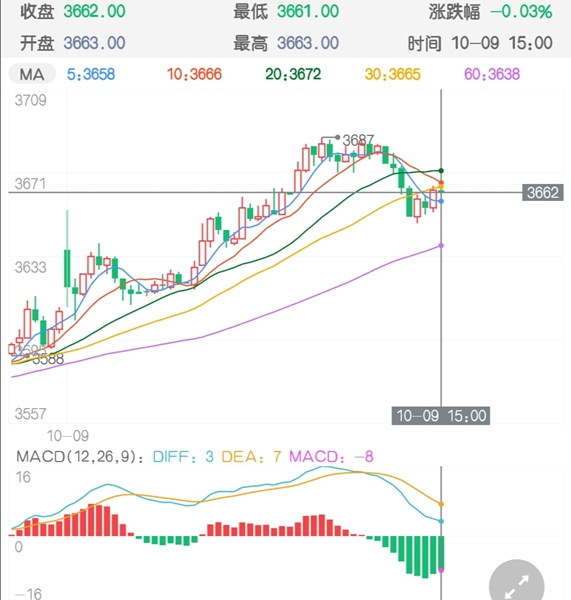571x600 pixels.
Task: Tap the highest price 3663.00 in 最高 row
Action: (x=308, y=43)
